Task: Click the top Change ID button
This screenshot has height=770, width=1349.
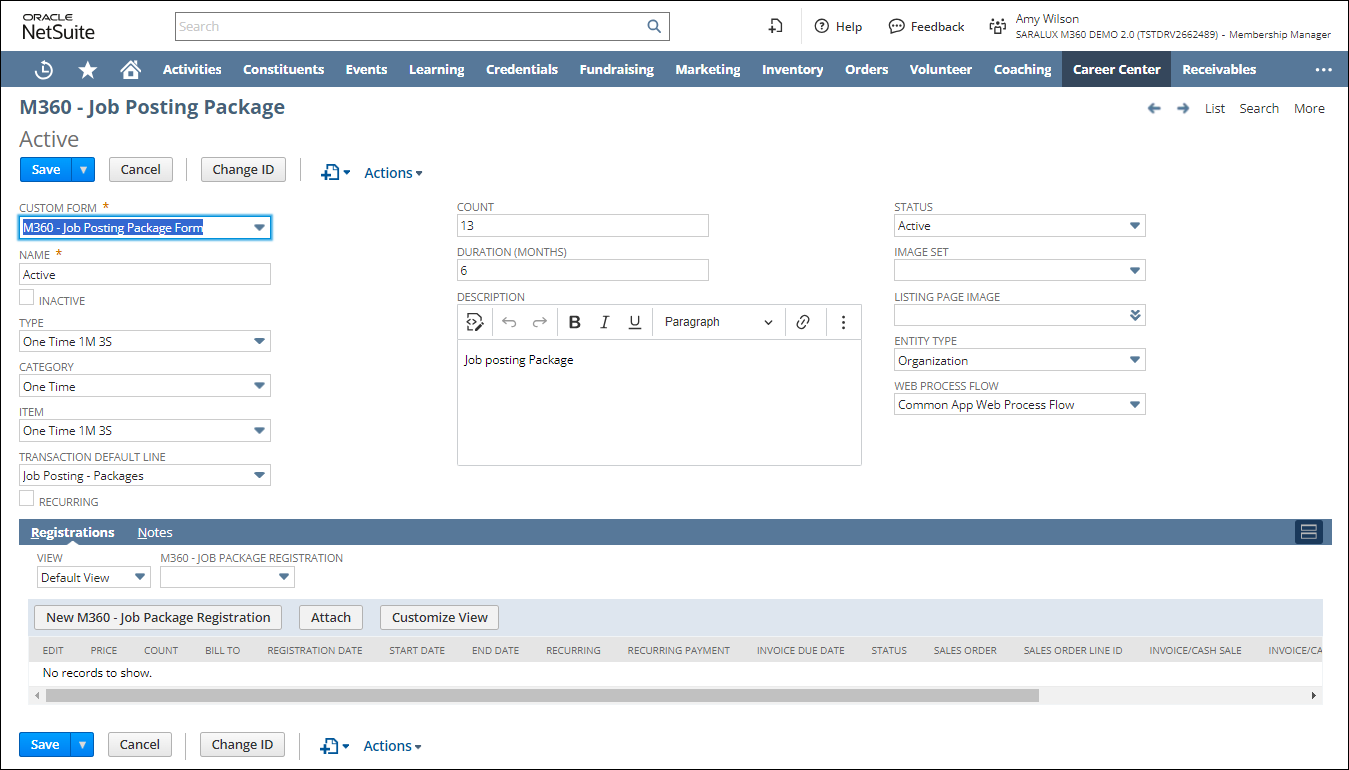Action: (x=243, y=169)
